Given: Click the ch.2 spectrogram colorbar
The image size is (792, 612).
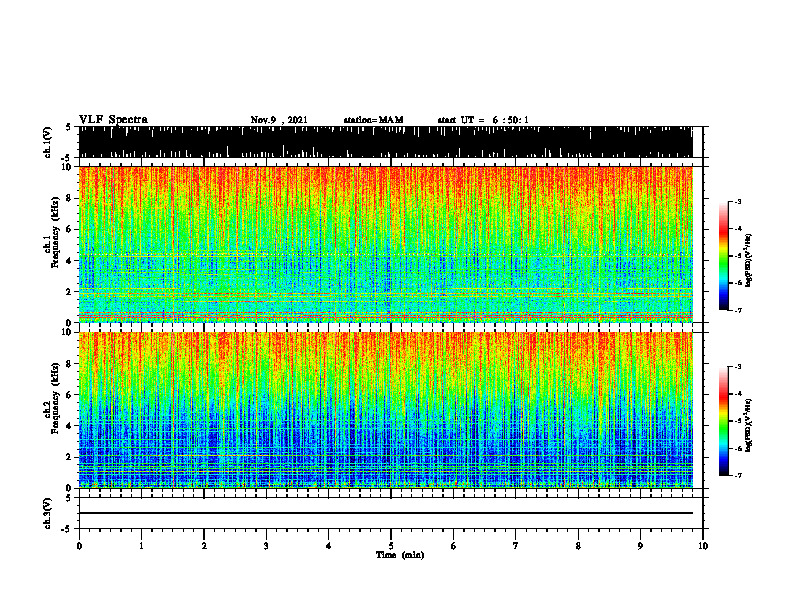Looking at the screenshot, I should click(724, 421).
